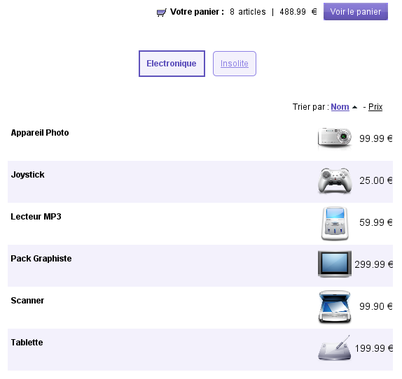Viewport: 402px width, 379px height.
Task: Click the 8 articles cart count
Action: tap(247, 12)
